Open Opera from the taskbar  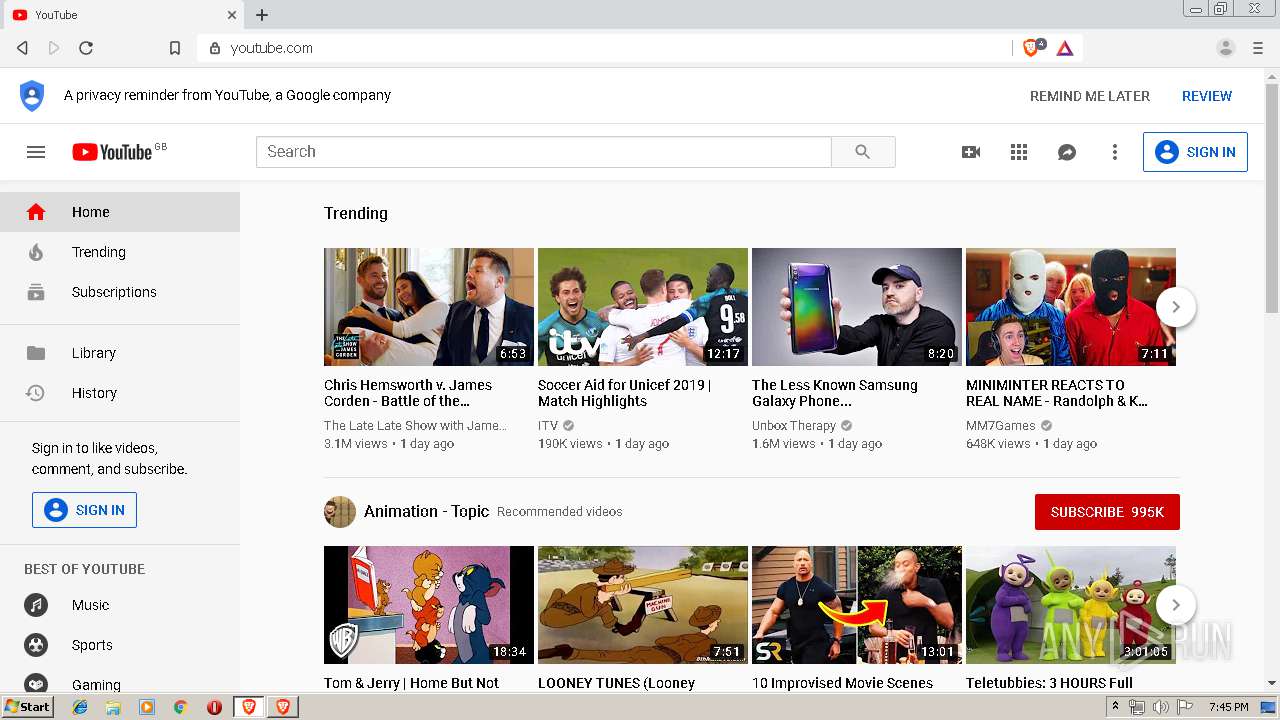pyautogui.click(x=214, y=707)
